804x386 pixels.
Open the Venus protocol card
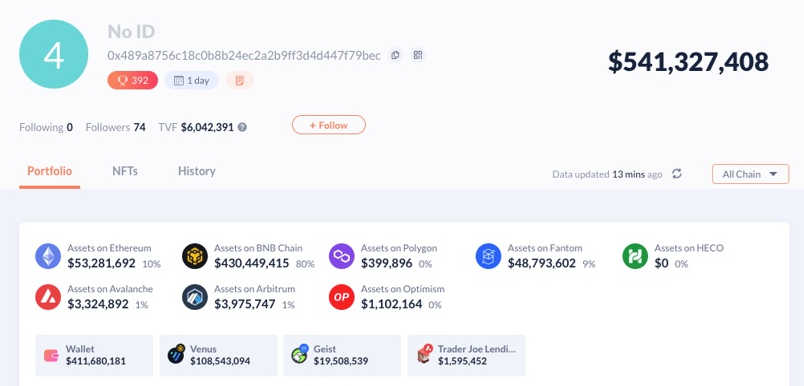tap(218, 355)
